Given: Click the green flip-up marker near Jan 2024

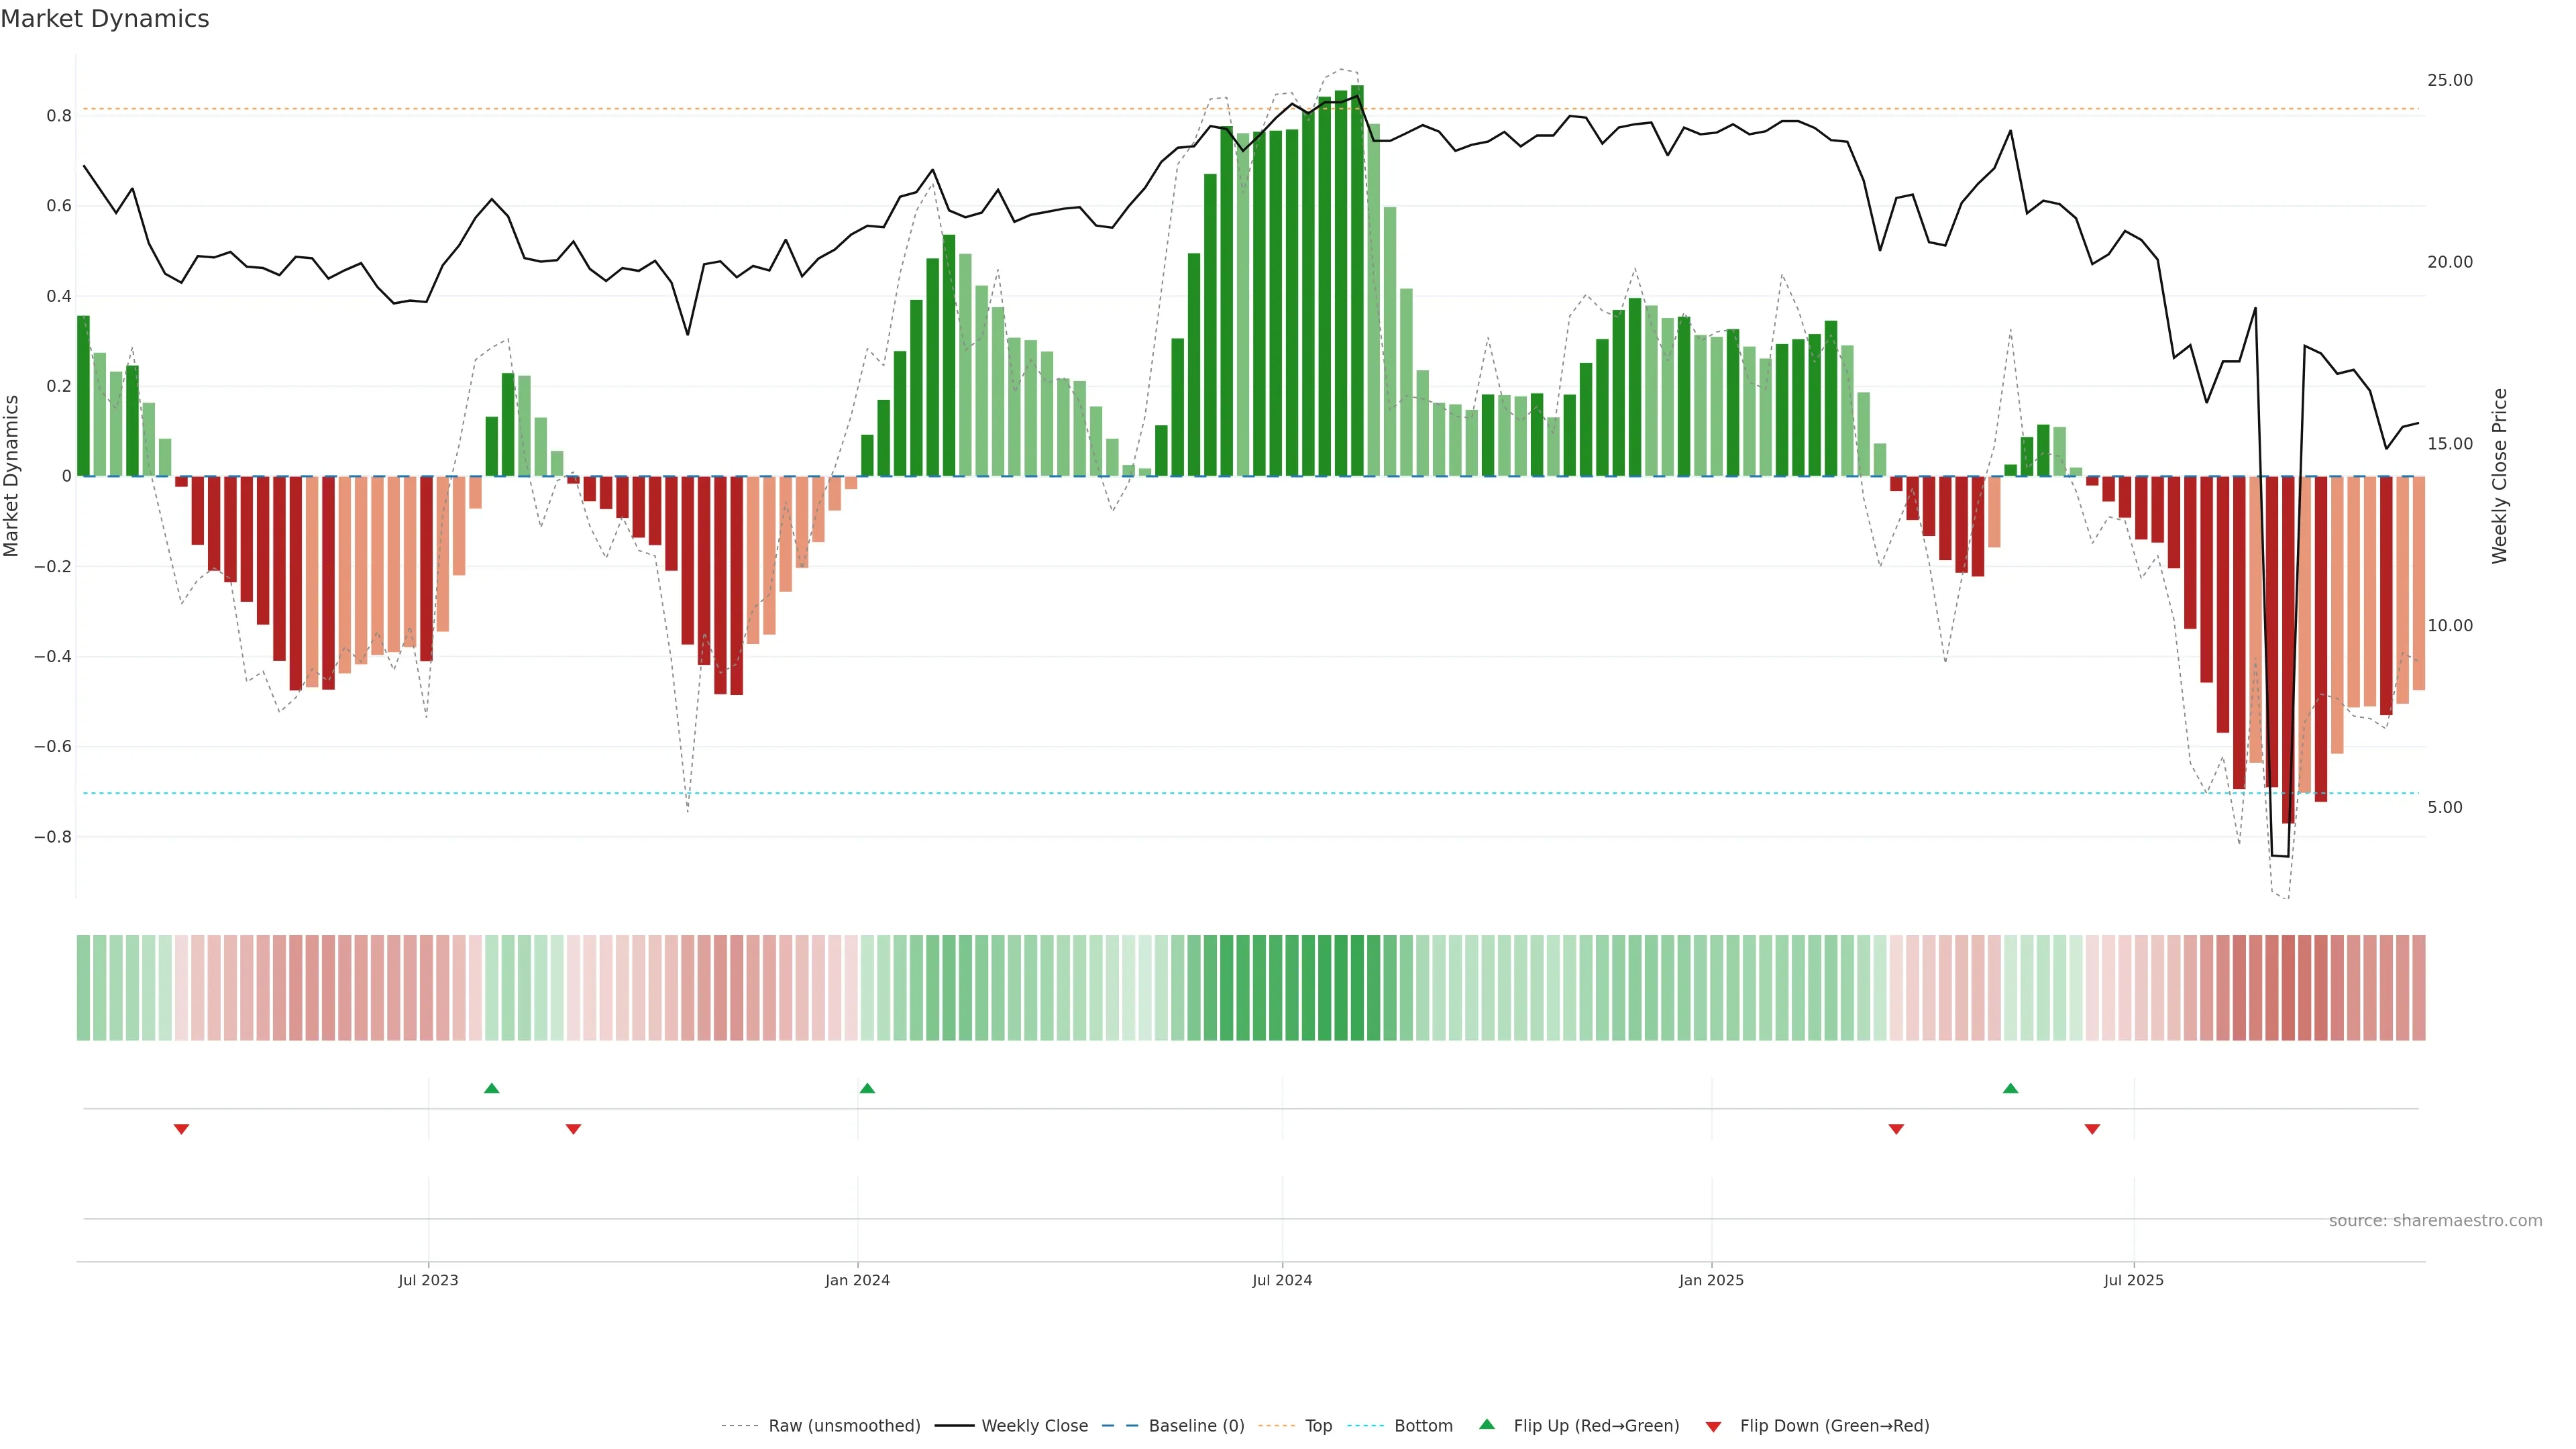Looking at the screenshot, I should pos(867,1088).
